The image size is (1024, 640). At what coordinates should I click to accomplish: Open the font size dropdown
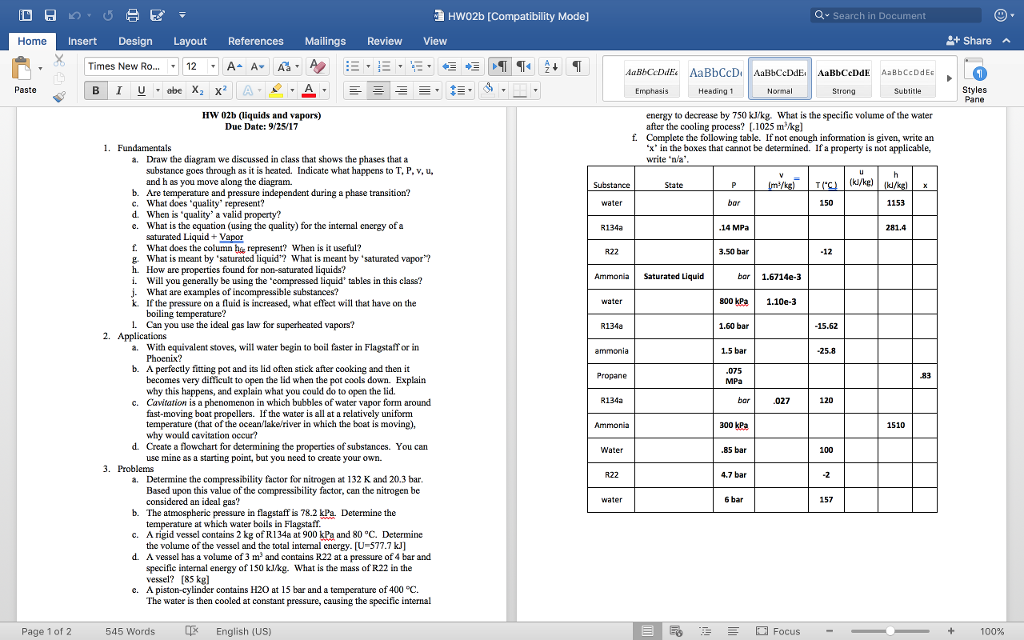pyautogui.click(x=213, y=65)
